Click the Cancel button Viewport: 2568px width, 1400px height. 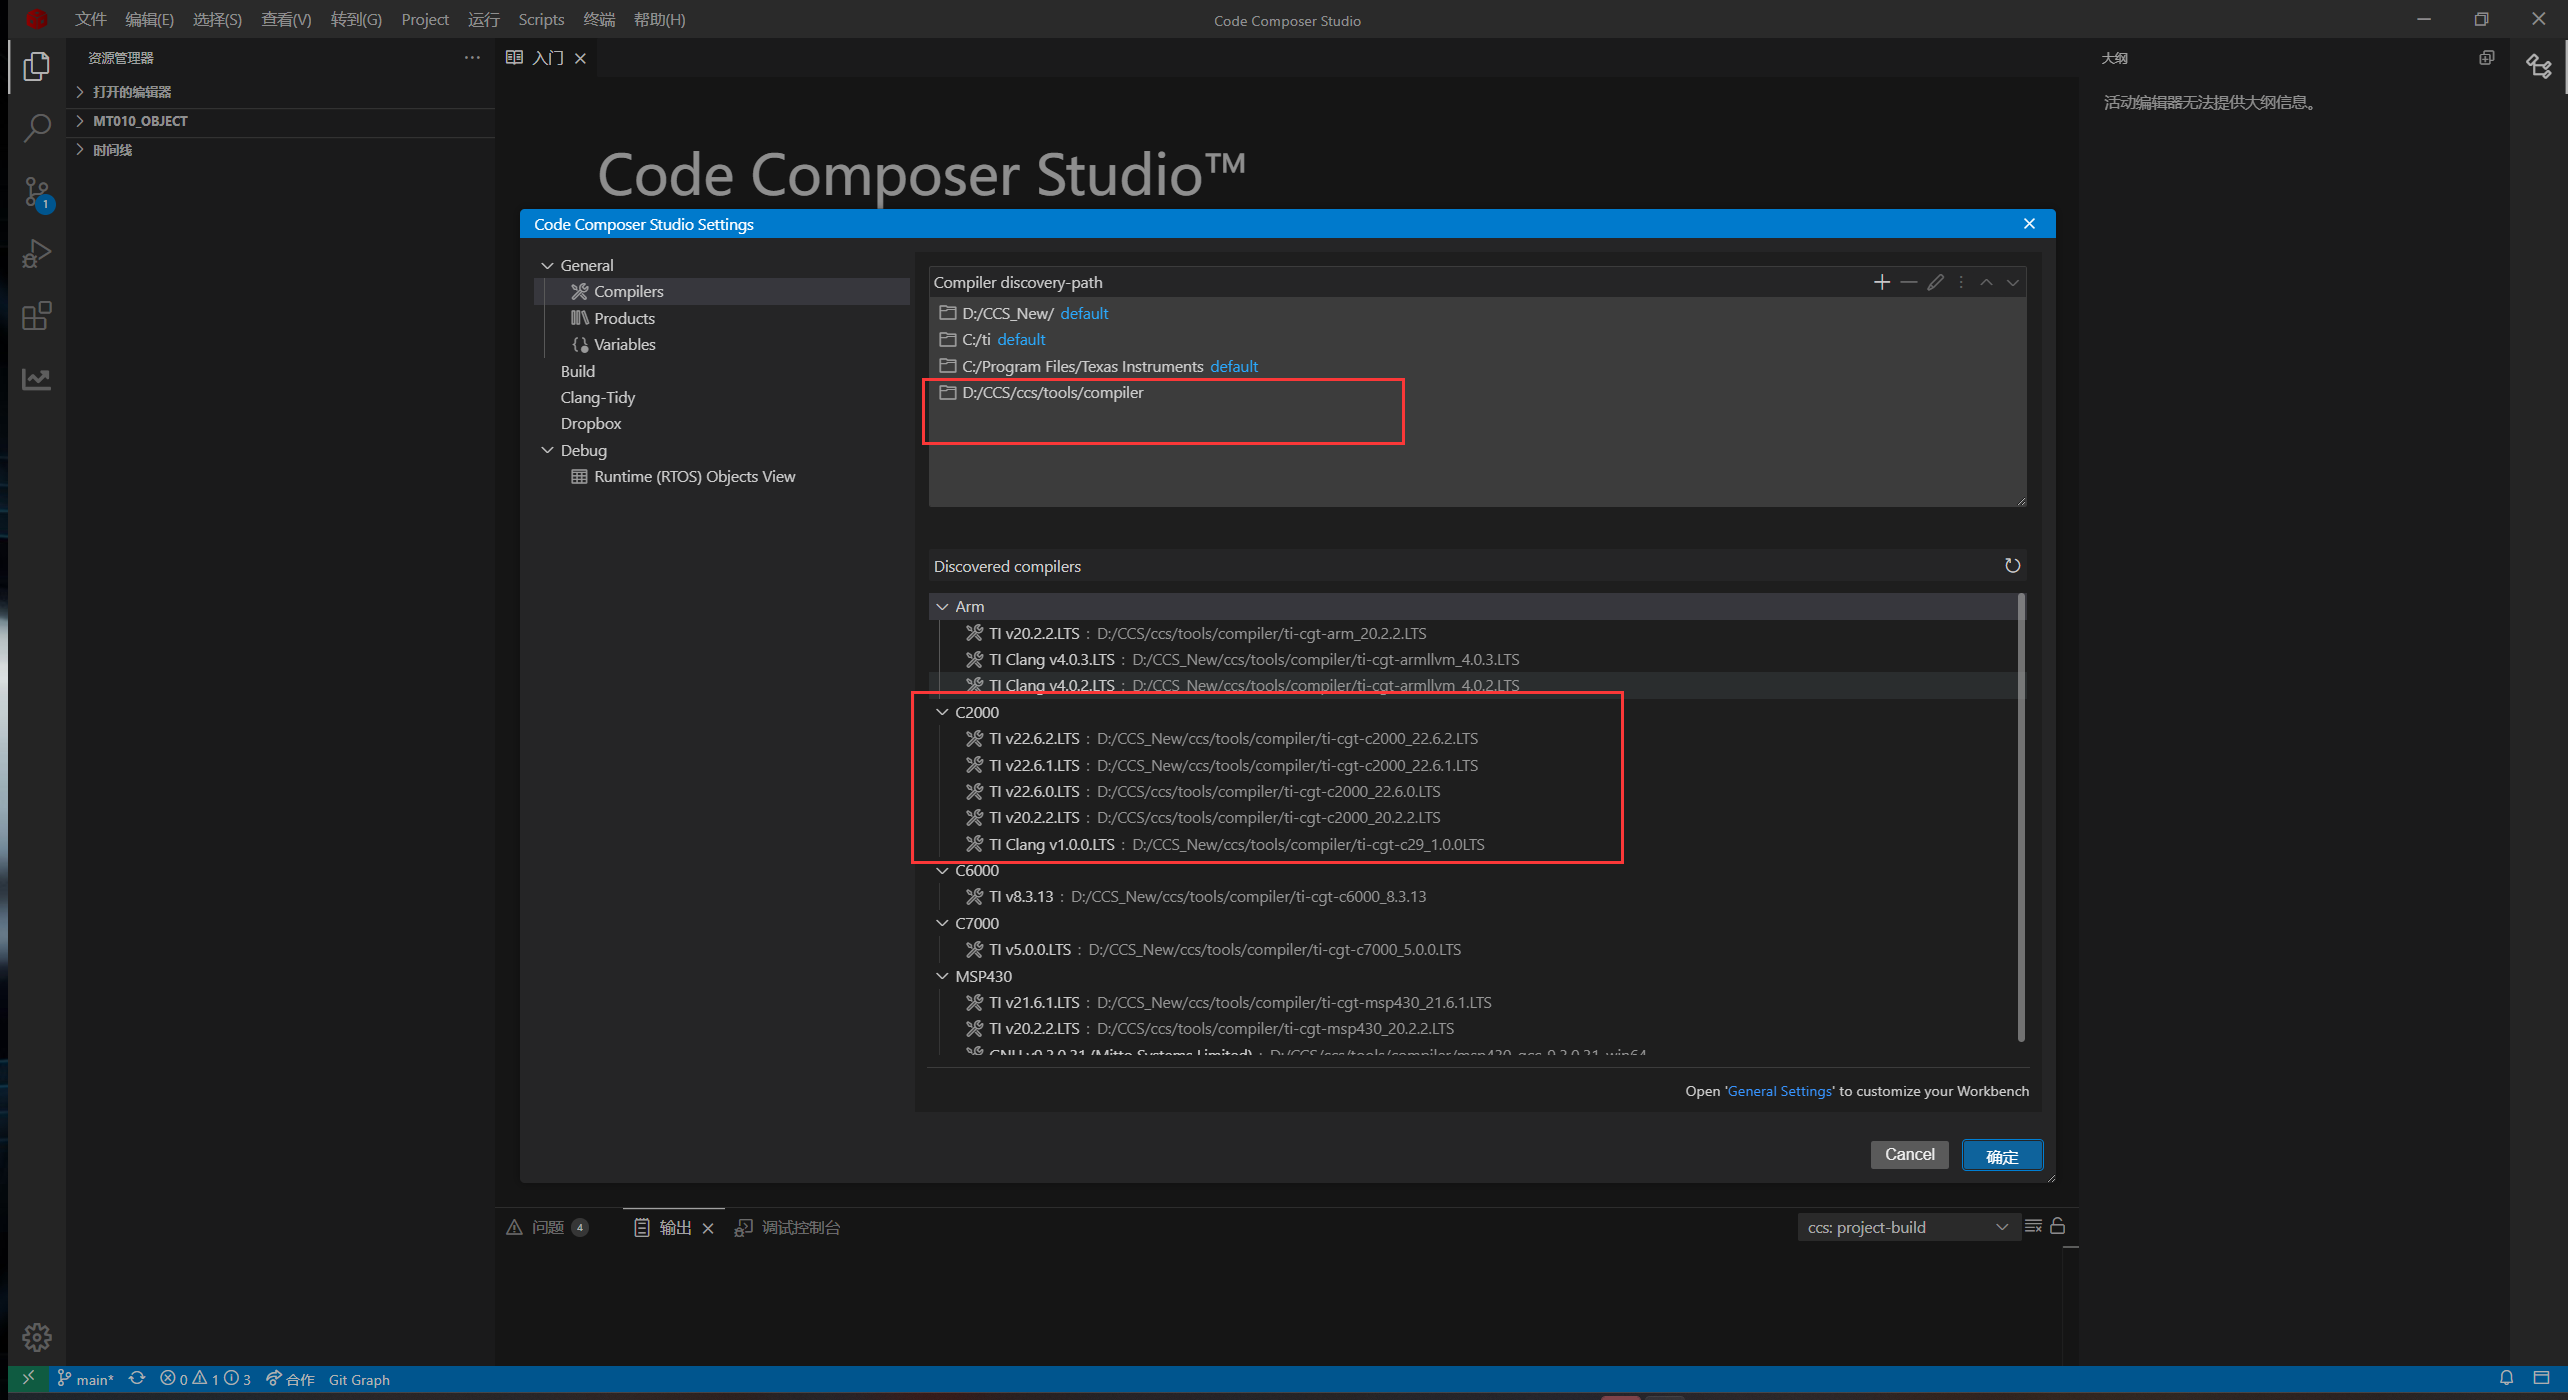tap(1908, 1155)
